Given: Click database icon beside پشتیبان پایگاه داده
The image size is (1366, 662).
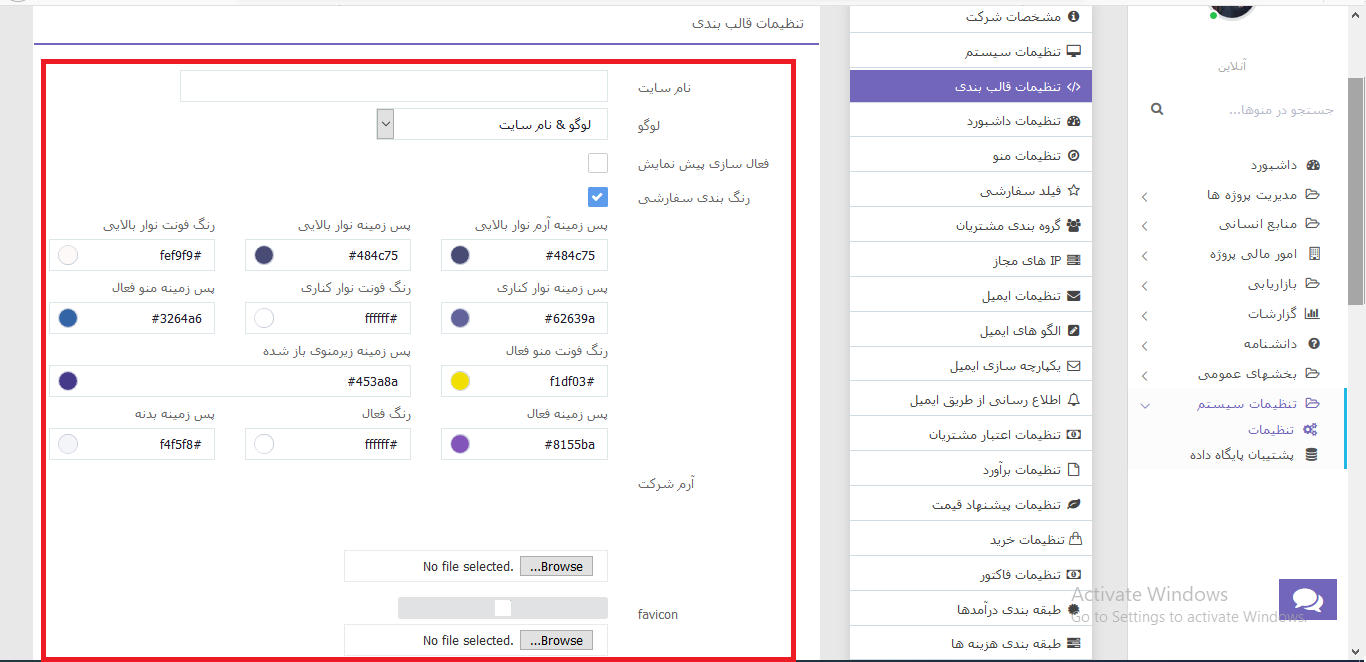Looking at the screenshot, I should click(x=1311, y=454).
